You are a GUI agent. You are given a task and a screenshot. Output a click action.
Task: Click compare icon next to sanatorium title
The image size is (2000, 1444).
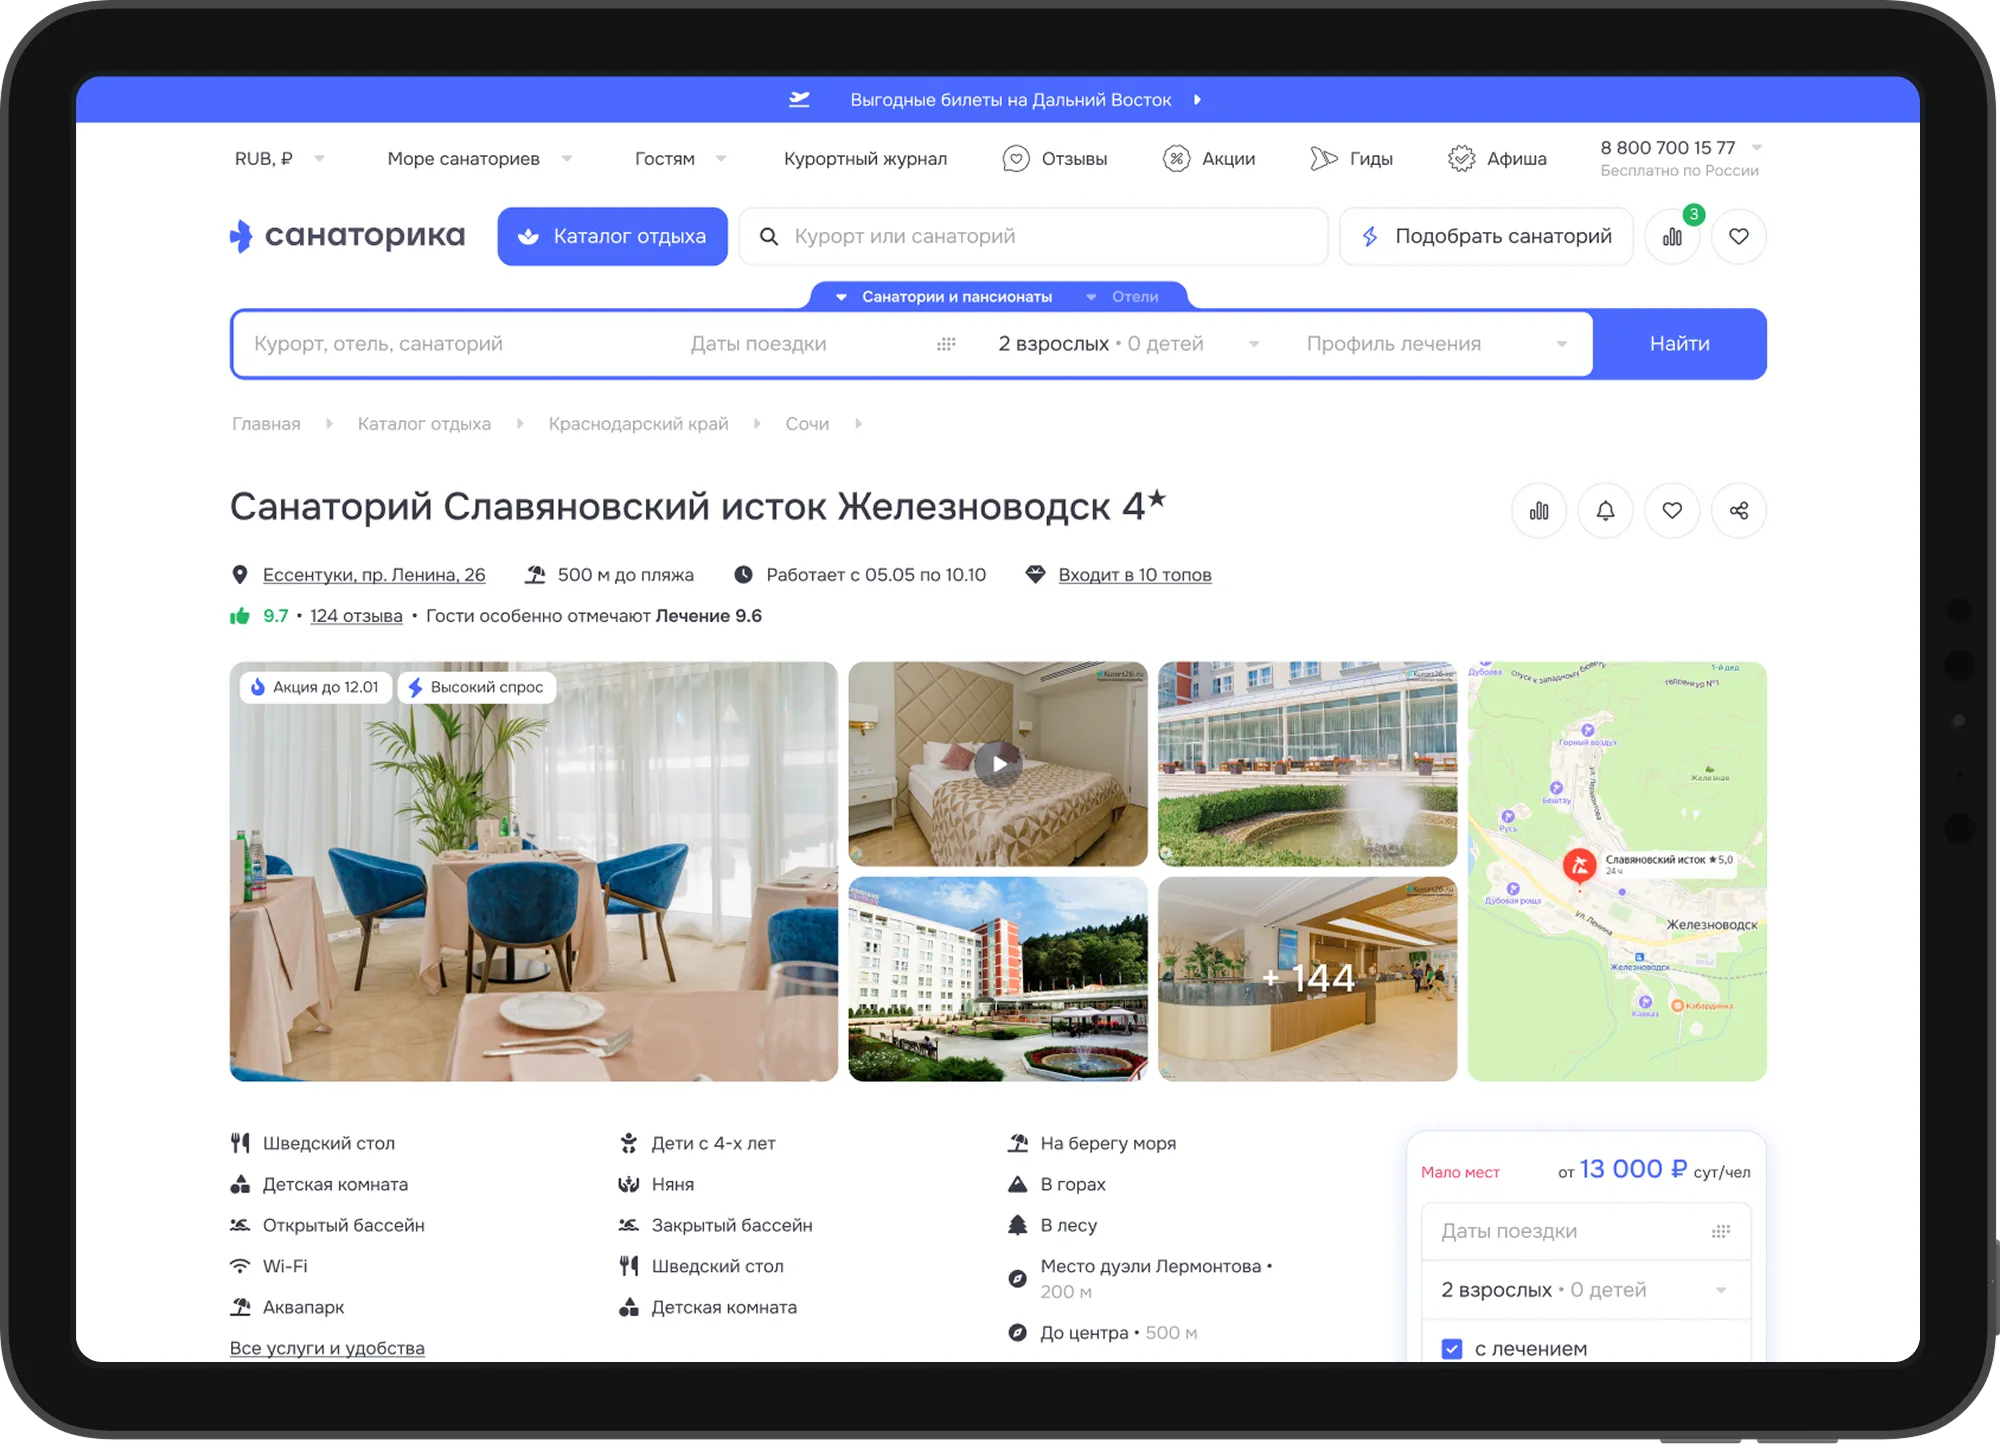pos(1539,511)
